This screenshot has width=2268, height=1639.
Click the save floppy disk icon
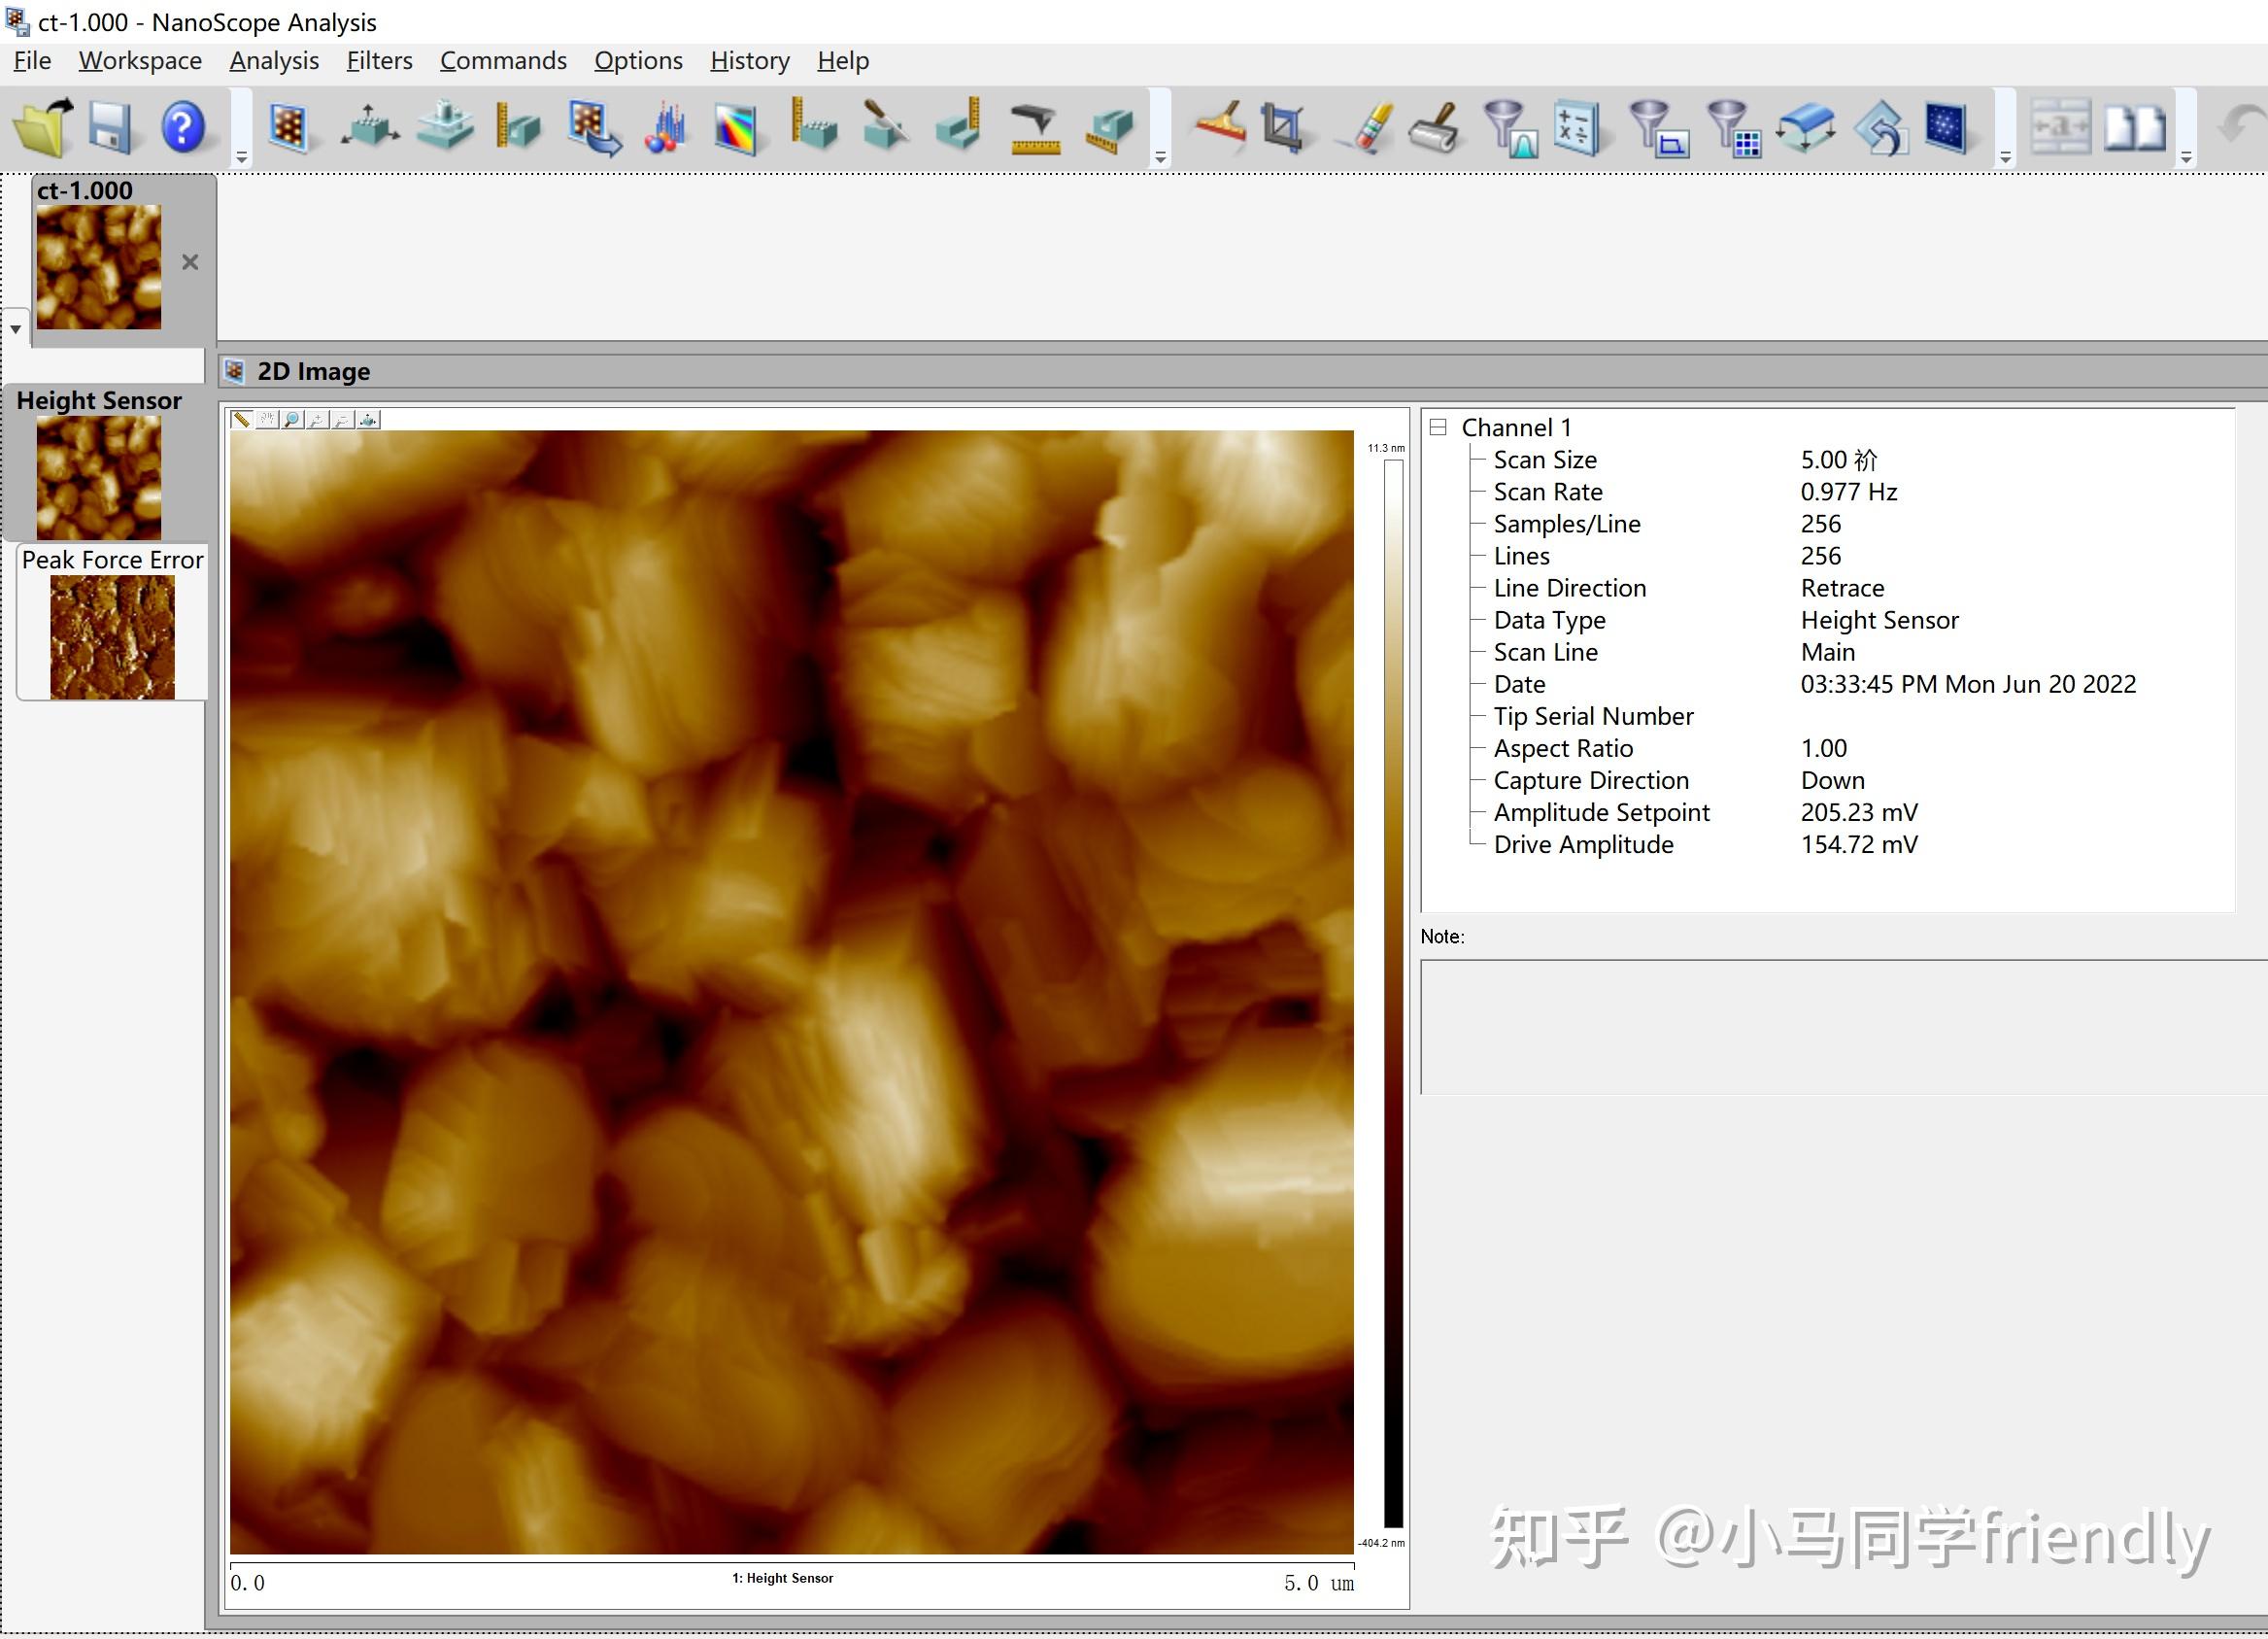pyautogui.click(x=110, y=128)
